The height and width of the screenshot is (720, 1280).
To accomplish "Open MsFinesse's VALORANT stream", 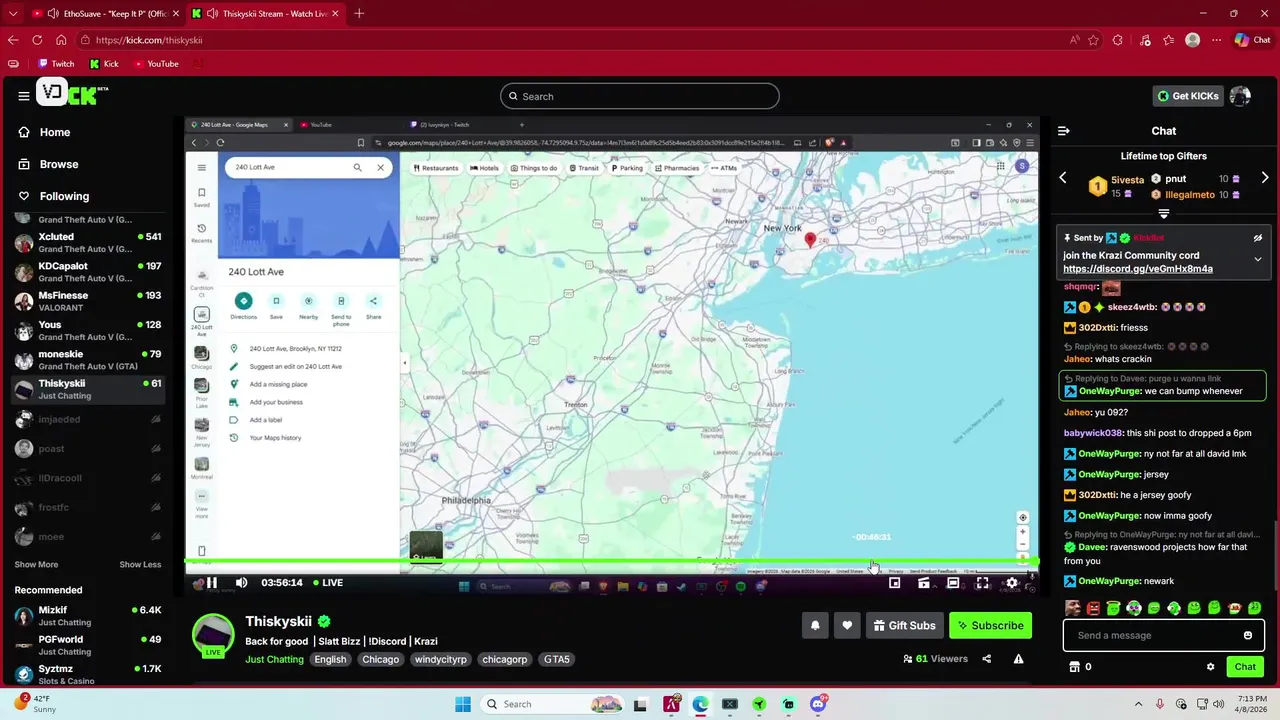I will [x=88, y=302].
